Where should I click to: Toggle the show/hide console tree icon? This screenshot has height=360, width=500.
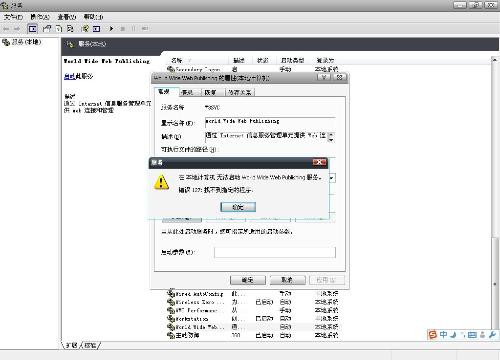click(32, 29)
